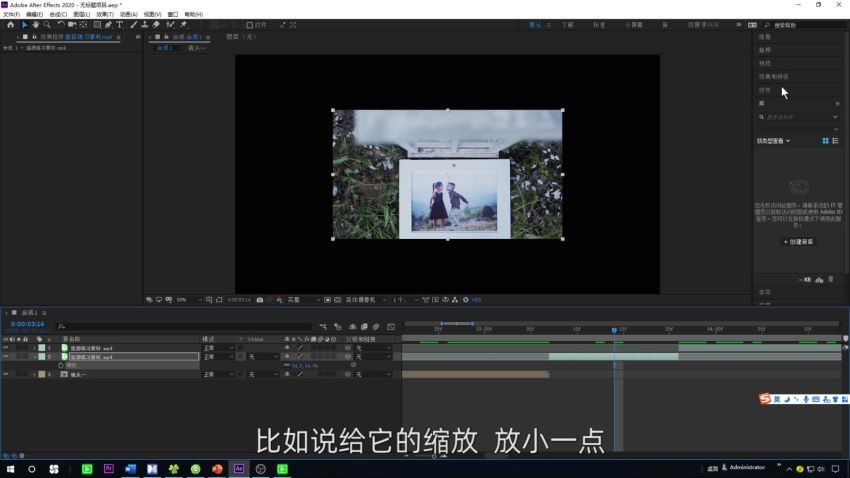Open track matte dropdown for layer 2
This screenshot has width=850, height=478.
[263, 357]
